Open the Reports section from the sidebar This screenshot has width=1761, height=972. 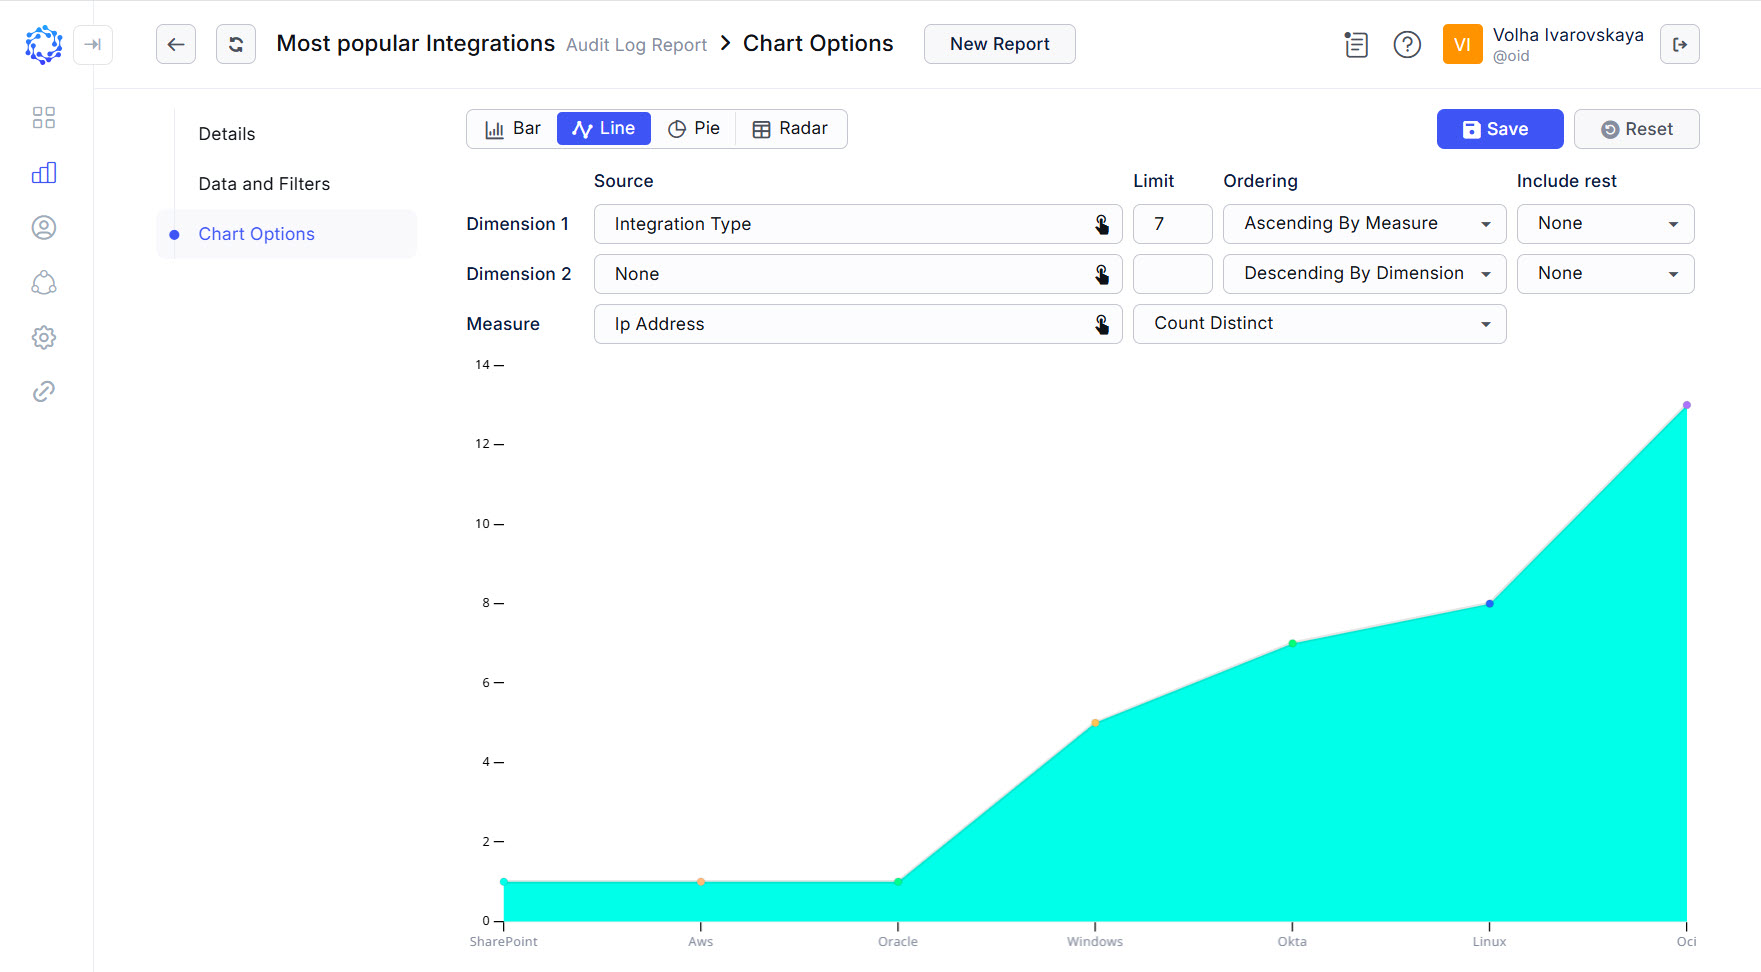click(44, 172)
